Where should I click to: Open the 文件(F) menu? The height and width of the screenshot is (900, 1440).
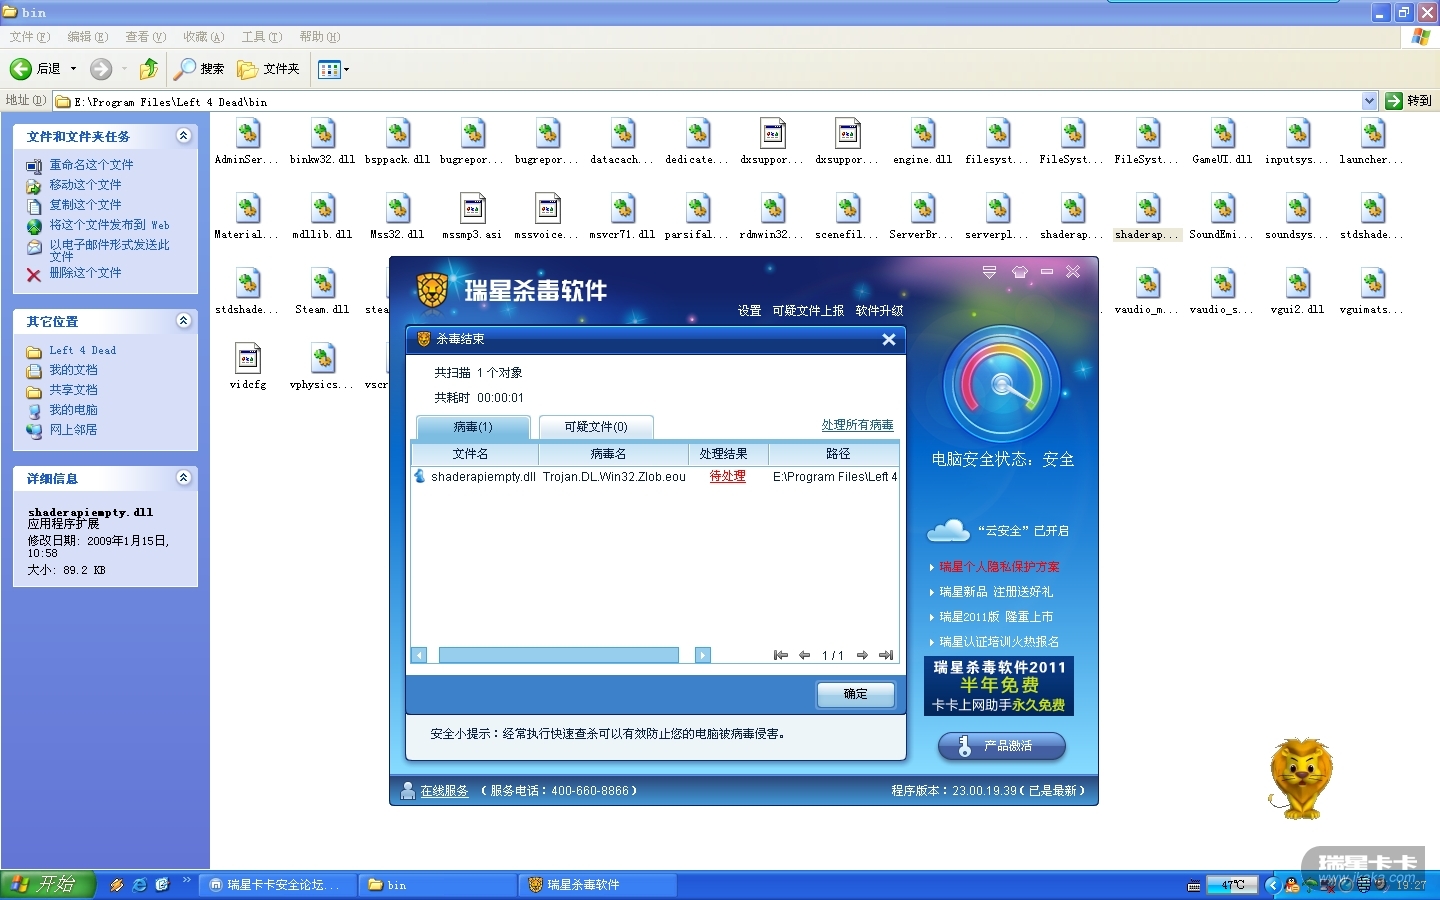[x=29, y=37]
